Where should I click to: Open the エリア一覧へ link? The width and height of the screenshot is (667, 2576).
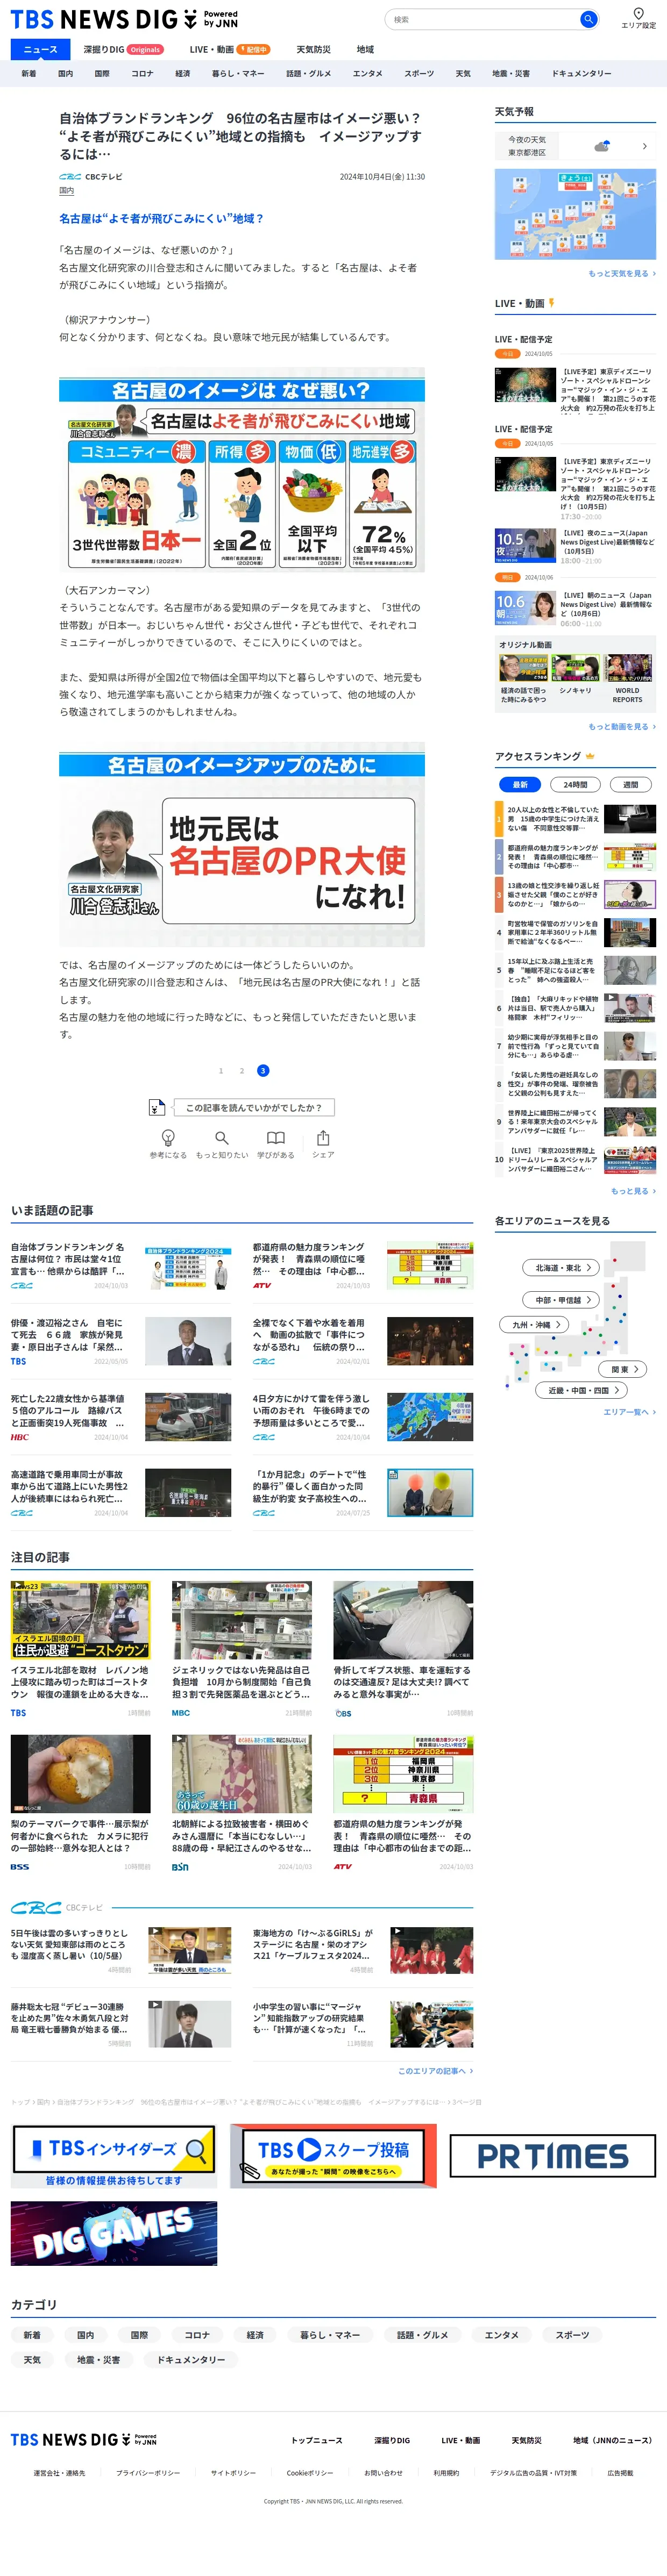click(x=629, y=1412)
